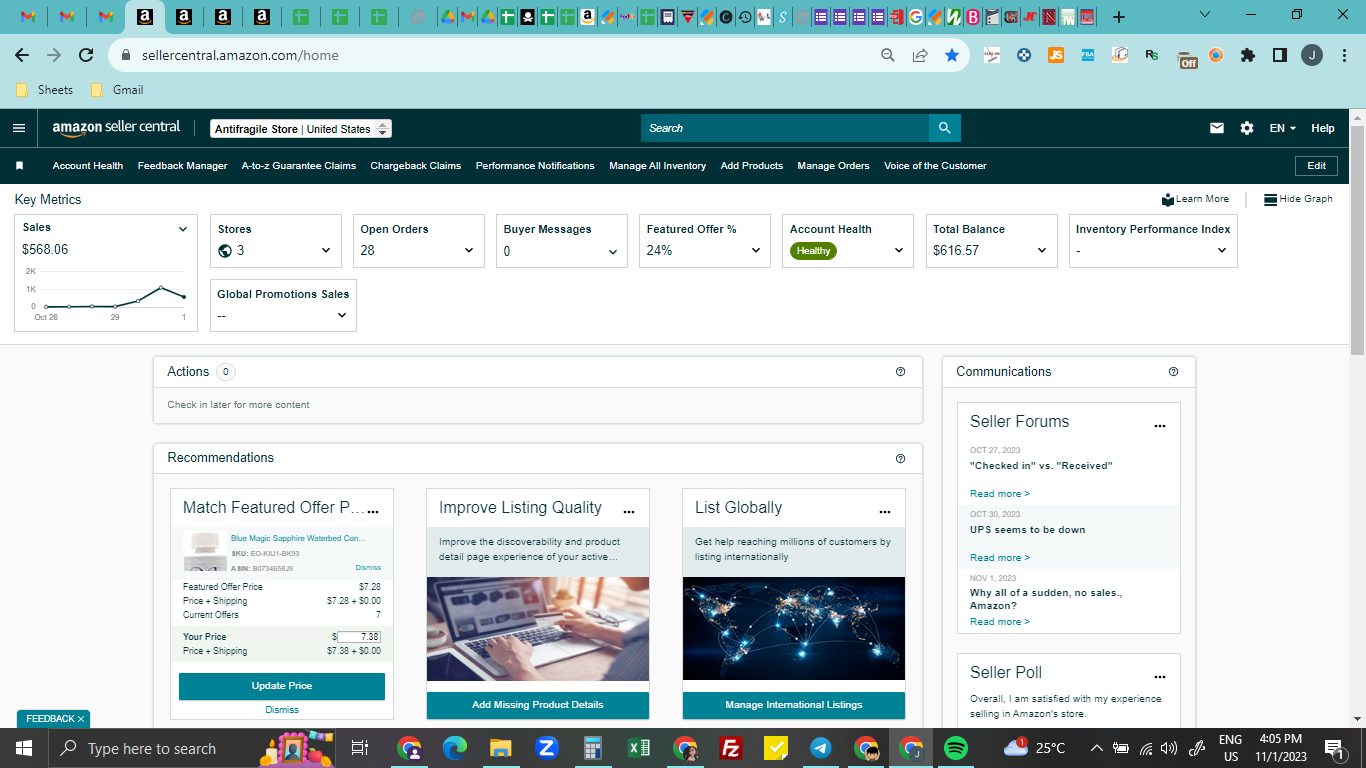Image resolution: width=1366 pixels, height=768 pixels.
Task: Click the List Globally world map image
Action: (794, 629)
